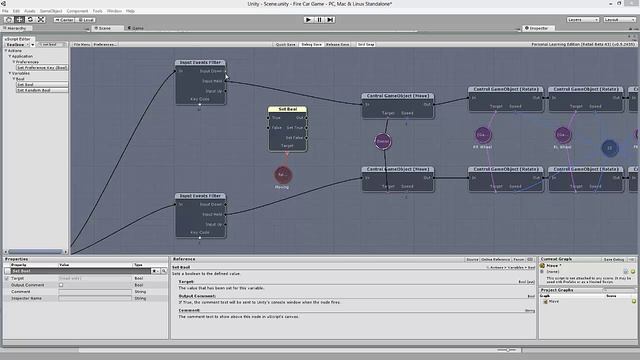Toggle the Center pivot mode button
This screenshot has width=640, height=360.
pyautogui.click(x=64, y=20)
